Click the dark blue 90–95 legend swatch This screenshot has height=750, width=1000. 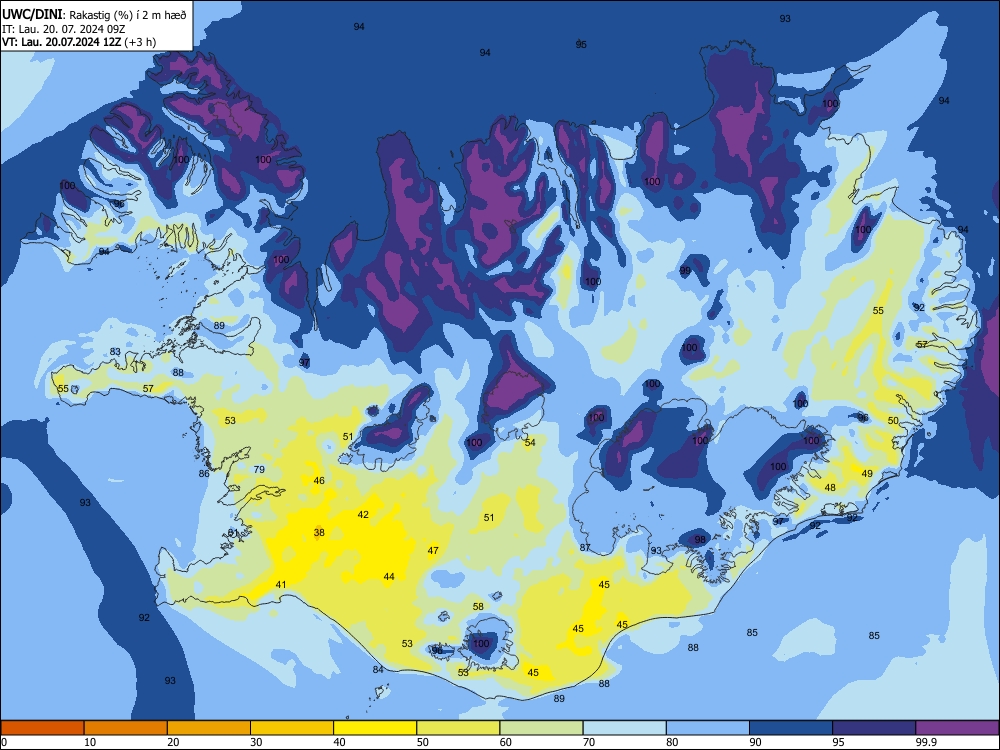pos(791,728)
